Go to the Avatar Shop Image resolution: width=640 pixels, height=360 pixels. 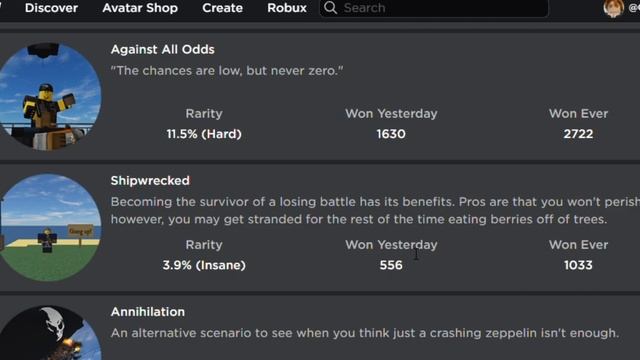pyautogui.click(x=140, y=8)
